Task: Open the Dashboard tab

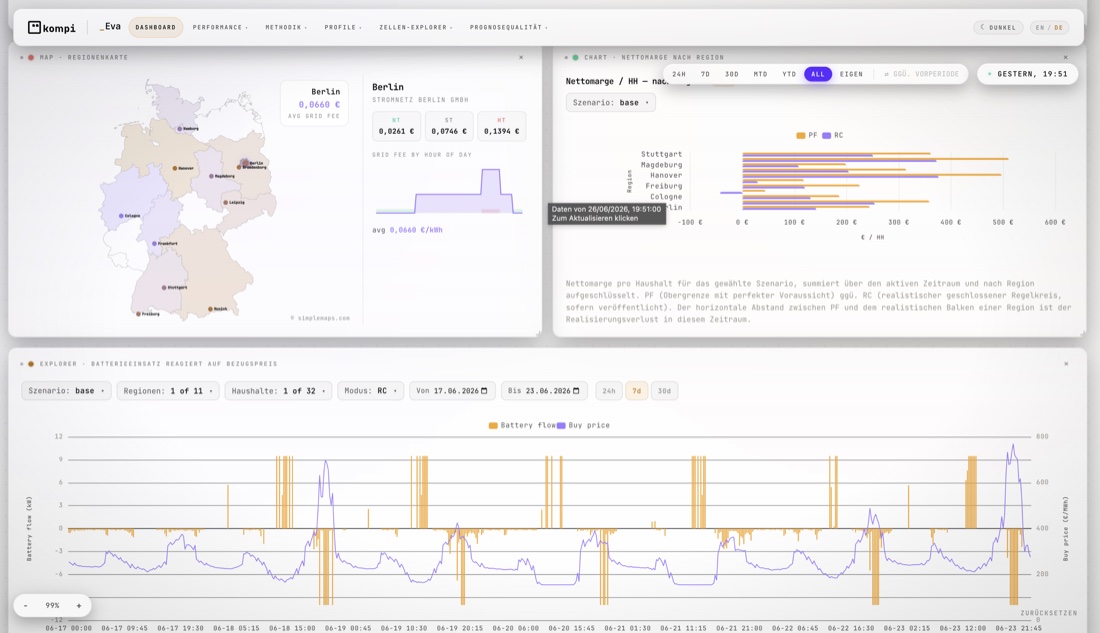Action: (156, 27)
